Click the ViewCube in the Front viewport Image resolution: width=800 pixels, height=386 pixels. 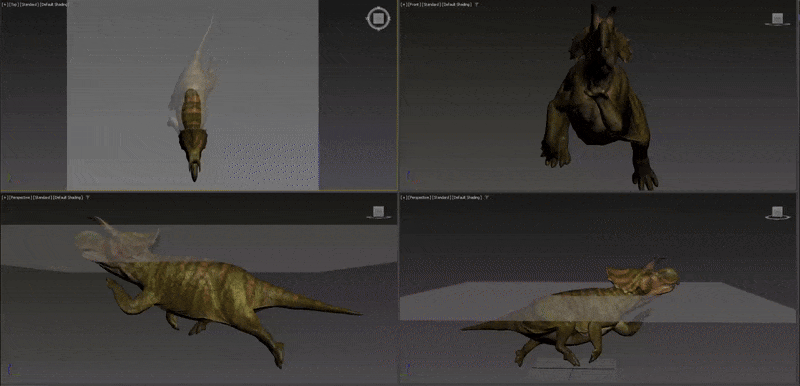tap(777, 19)
